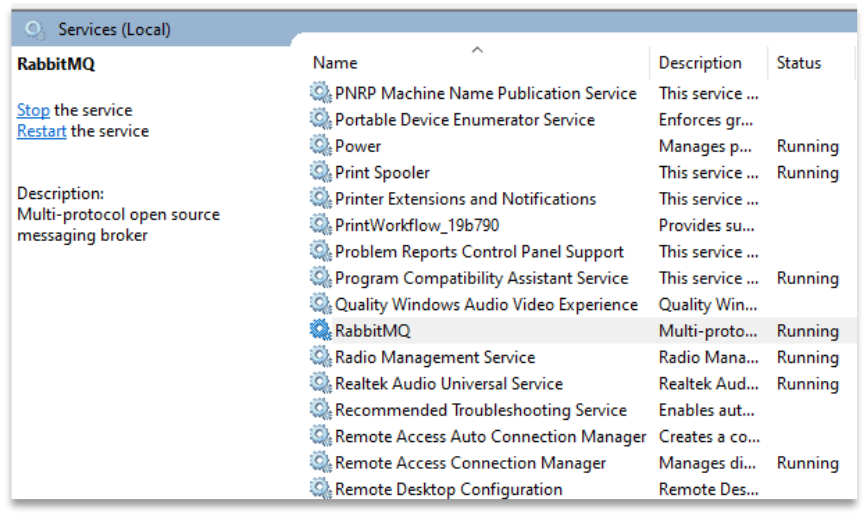Select the Print Spooler service name

coord(382,173)
